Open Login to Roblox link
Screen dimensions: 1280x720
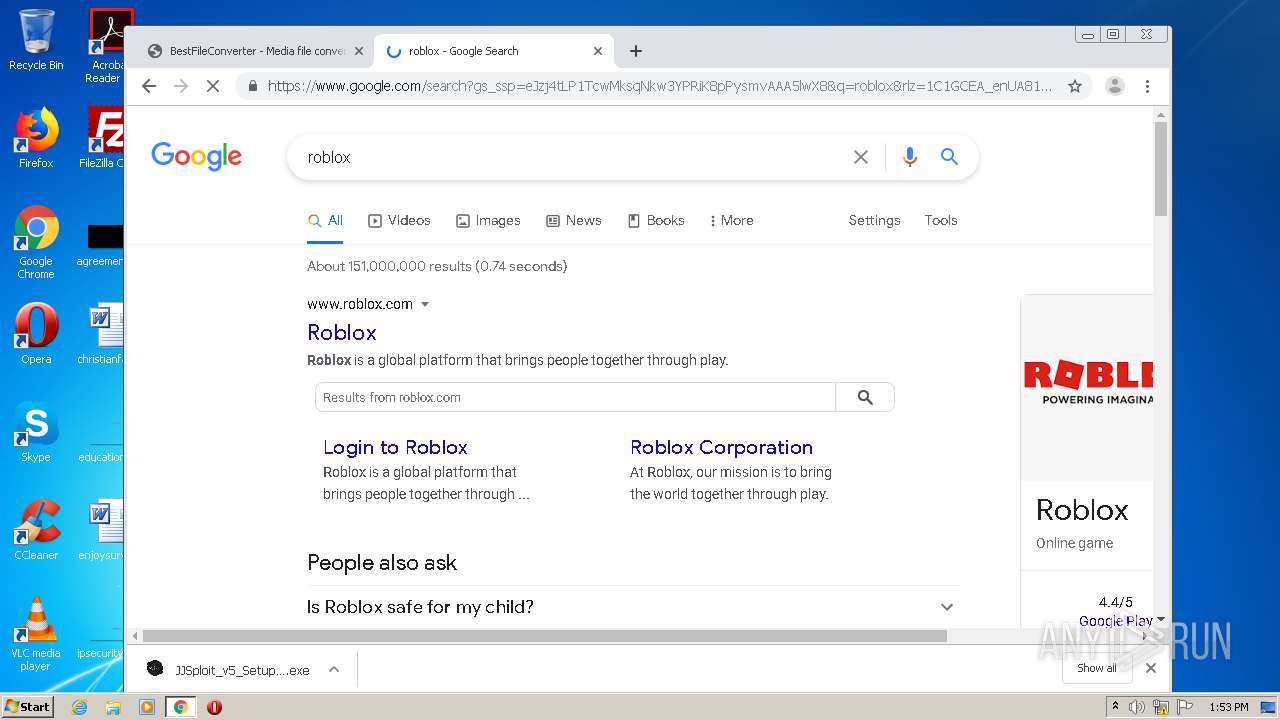(x=395, y=447)
